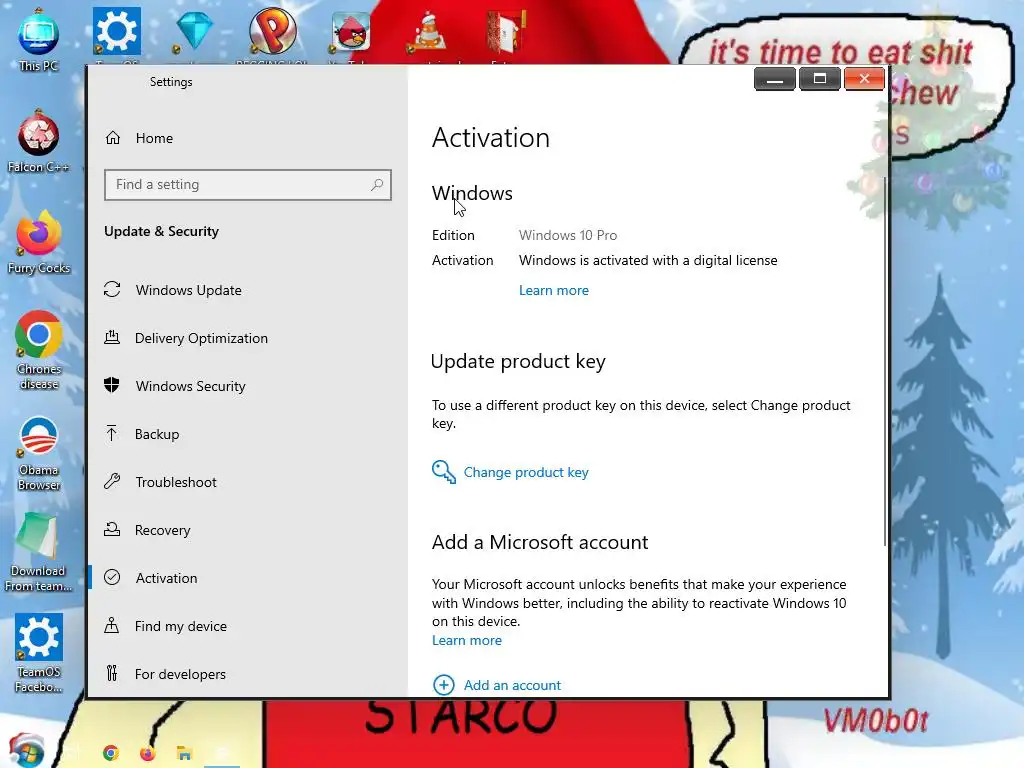Open Chrome from the taskbar

(x=110, y=753)
